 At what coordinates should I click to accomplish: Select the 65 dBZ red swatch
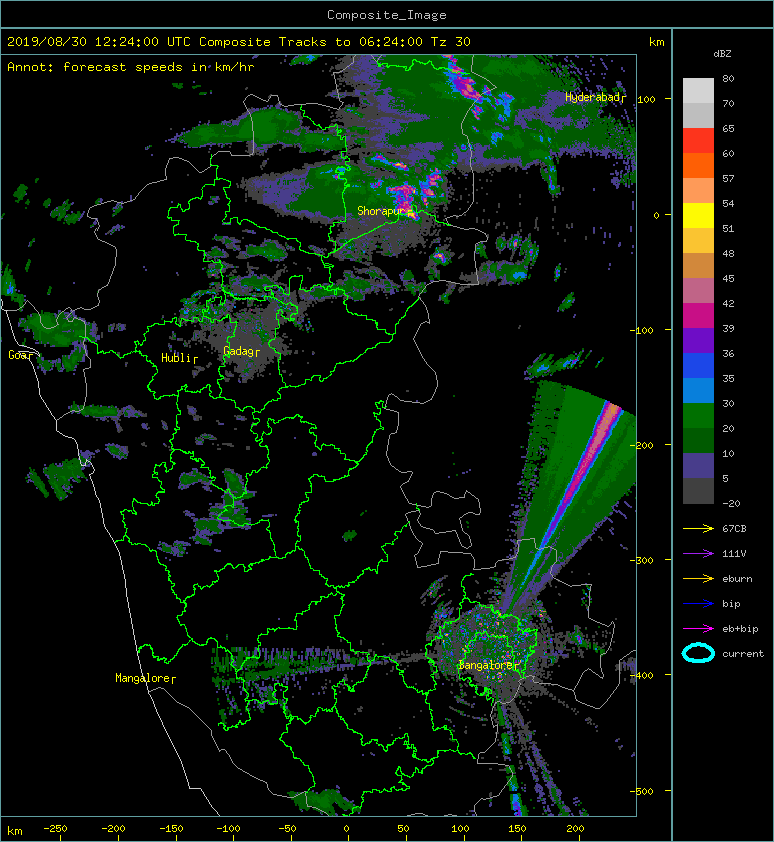point(698,141)
